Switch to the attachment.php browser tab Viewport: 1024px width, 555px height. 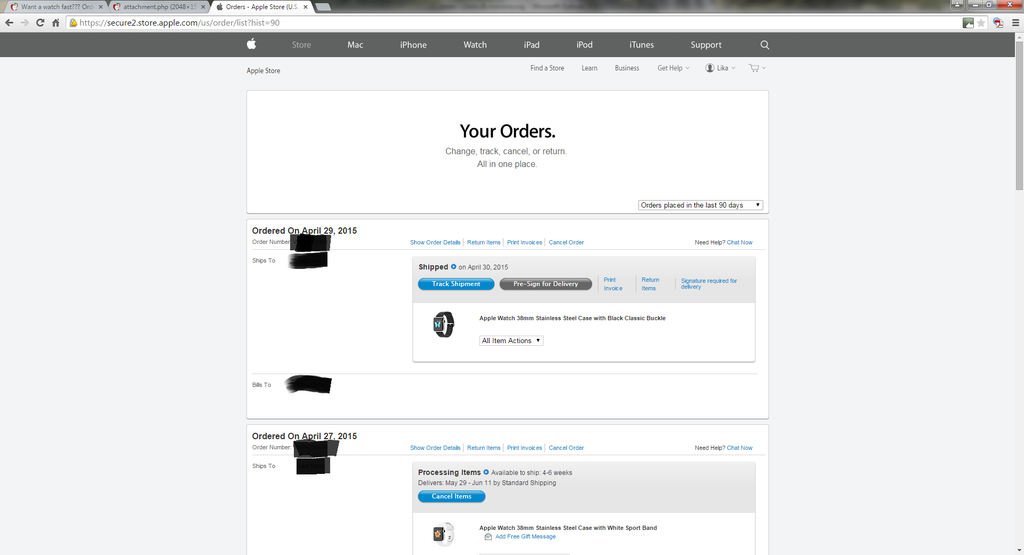pyautogui.click(x=159, y=7)
